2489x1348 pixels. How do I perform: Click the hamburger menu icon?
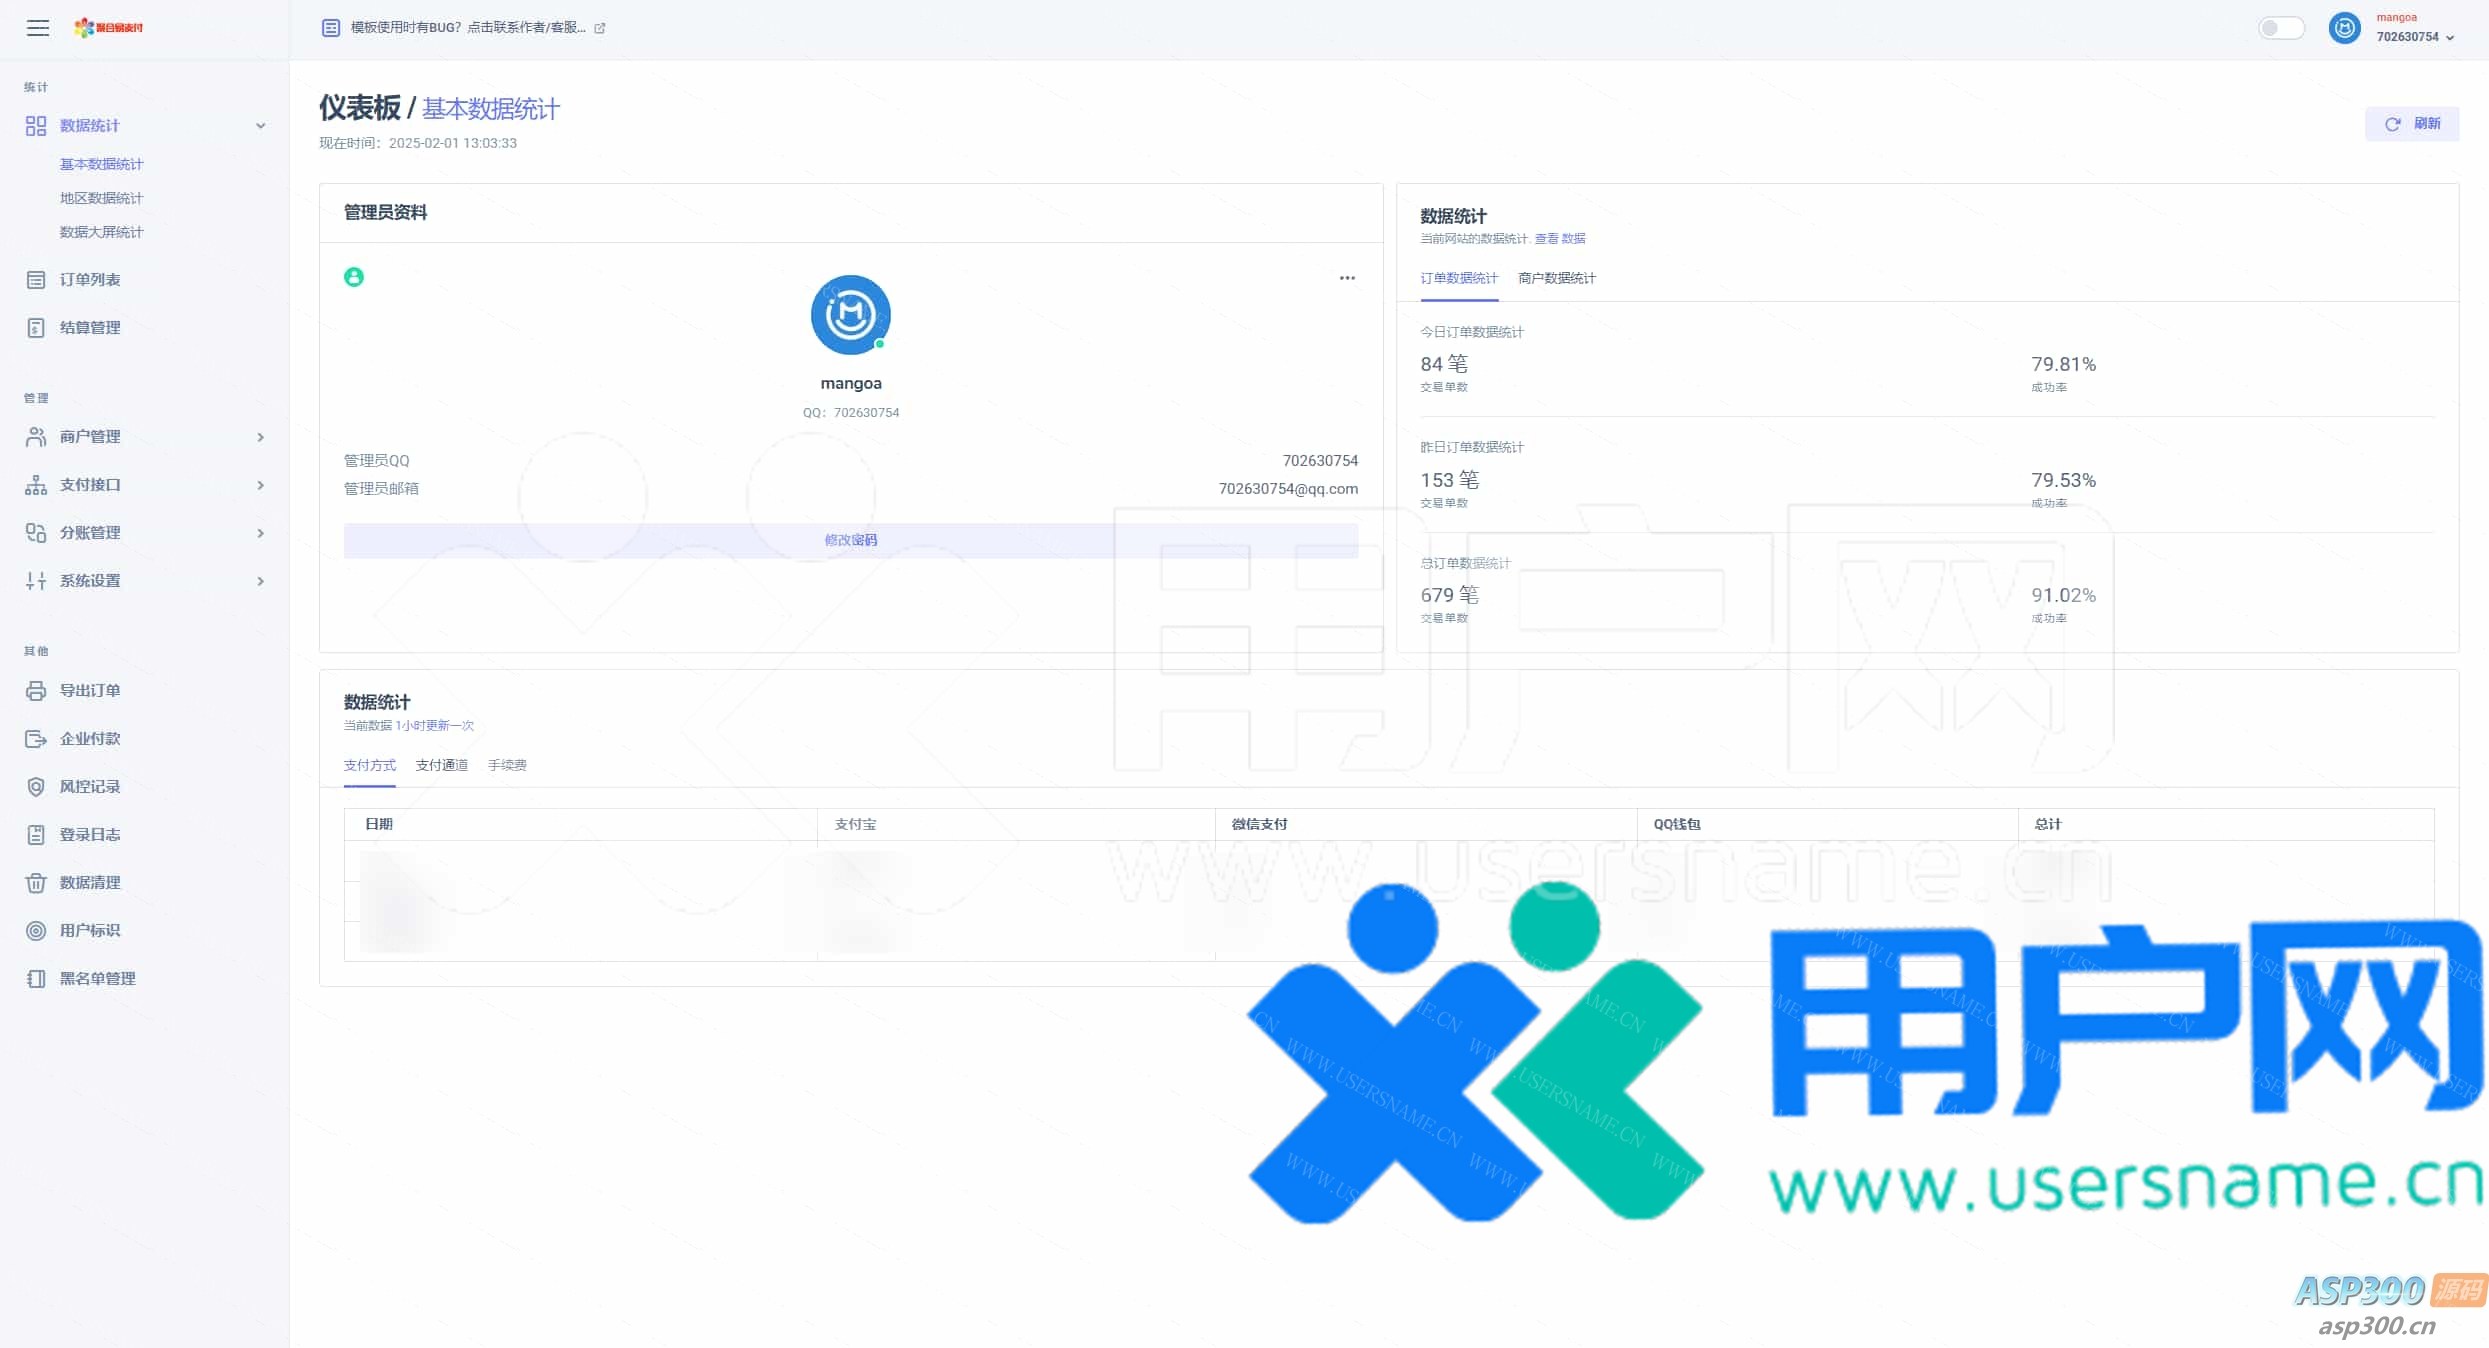[38, 28]
